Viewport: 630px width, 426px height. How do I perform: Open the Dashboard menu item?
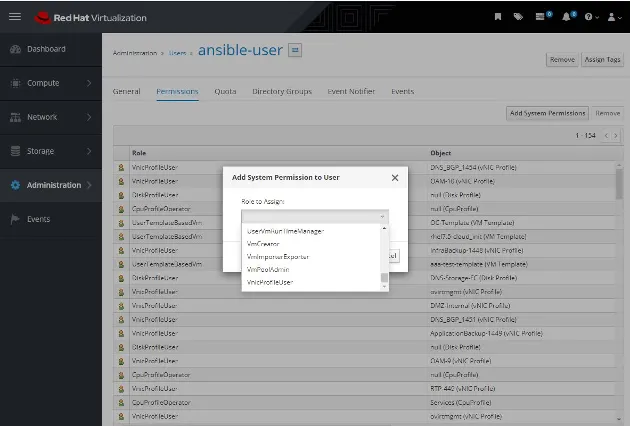[x=51, y=49]
